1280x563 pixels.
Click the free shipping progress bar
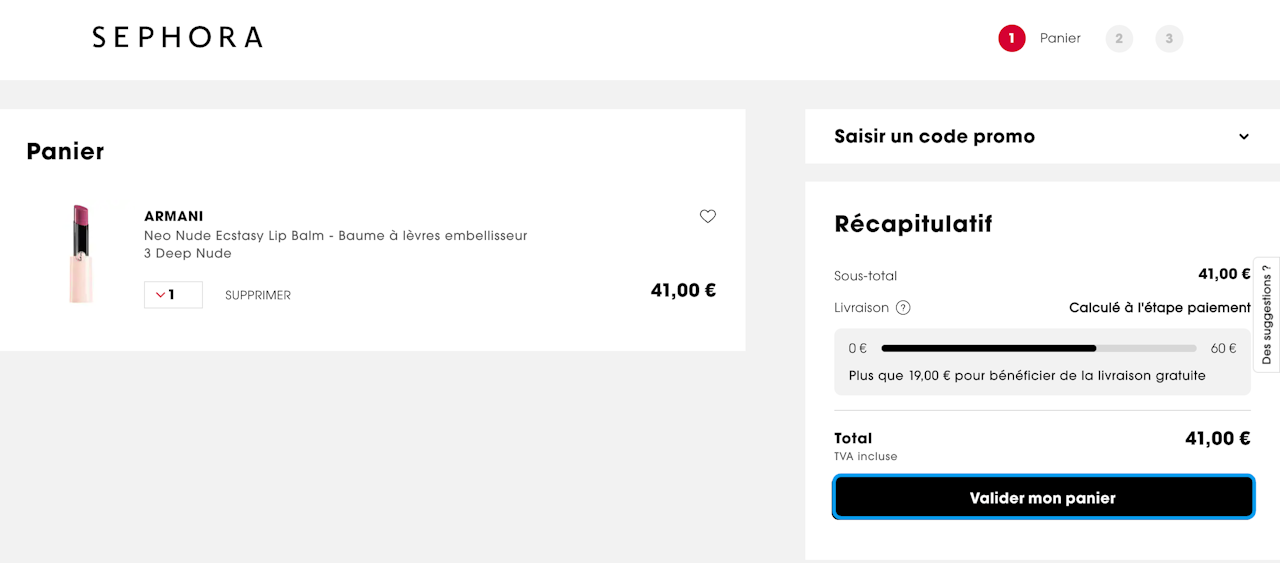pos(1038,349)
